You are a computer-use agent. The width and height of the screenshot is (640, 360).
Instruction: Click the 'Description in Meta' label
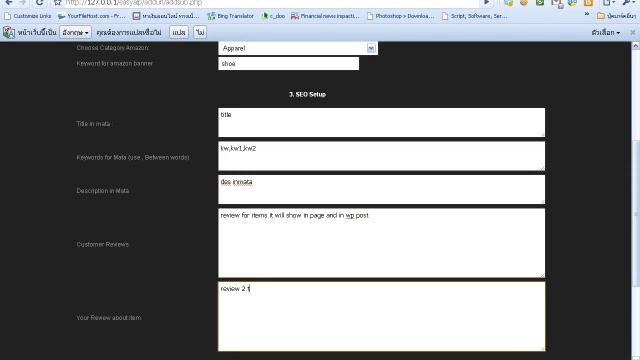103,191
